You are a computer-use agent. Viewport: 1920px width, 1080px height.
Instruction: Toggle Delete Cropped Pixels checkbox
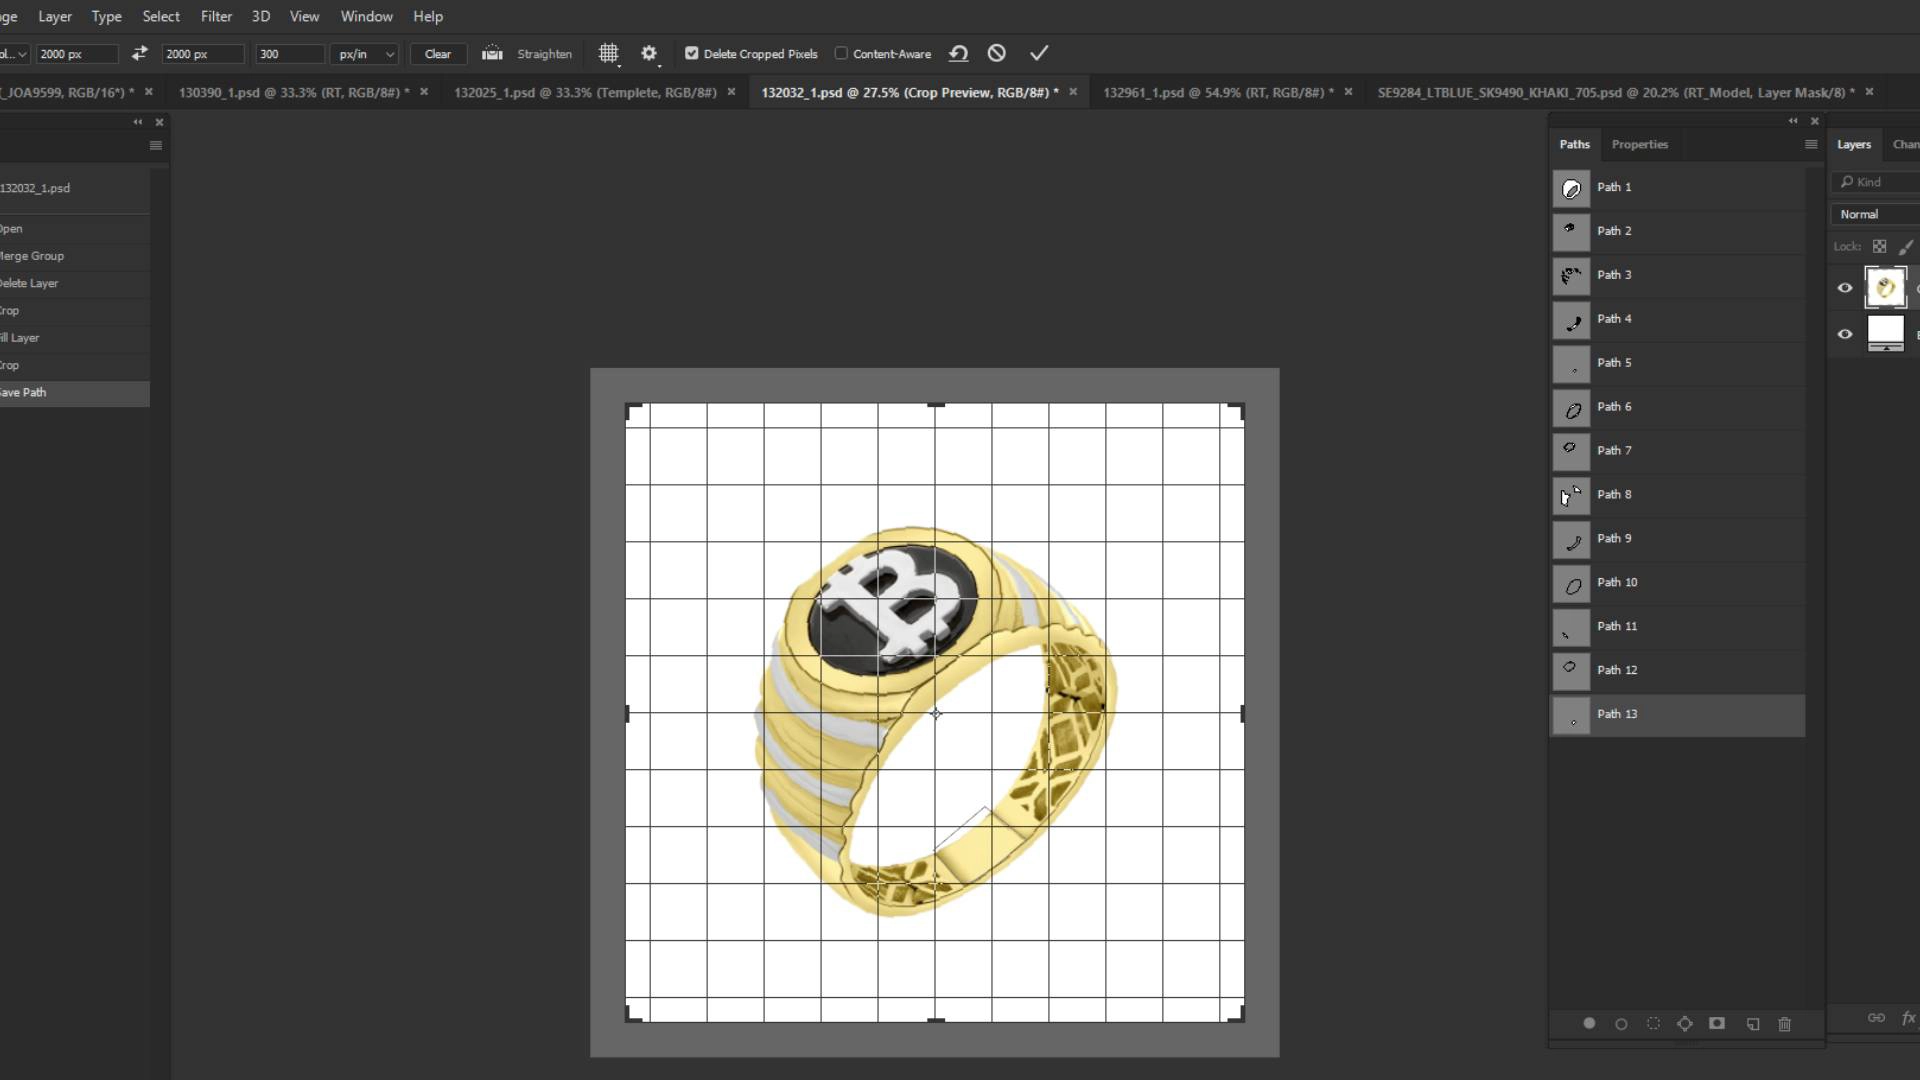[x=691, y=54]
